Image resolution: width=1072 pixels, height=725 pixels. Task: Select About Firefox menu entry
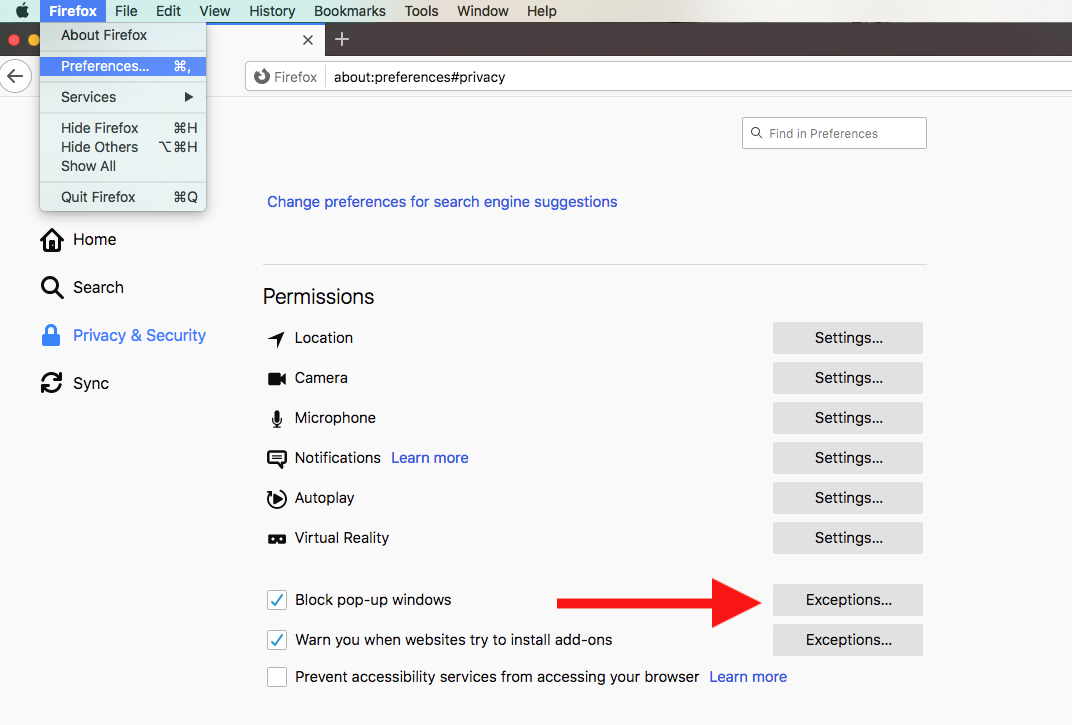click(123, 35)
